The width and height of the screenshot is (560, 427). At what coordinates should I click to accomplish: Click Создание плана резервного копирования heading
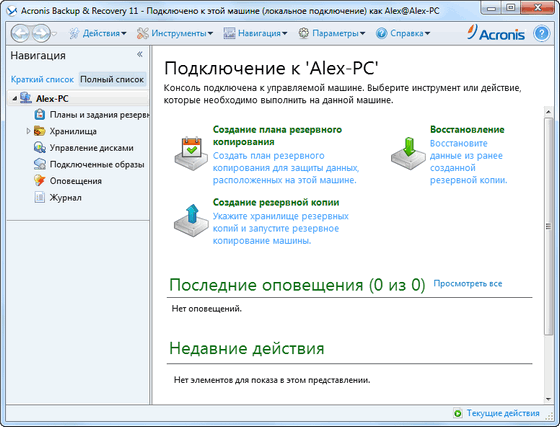point(277,136)
